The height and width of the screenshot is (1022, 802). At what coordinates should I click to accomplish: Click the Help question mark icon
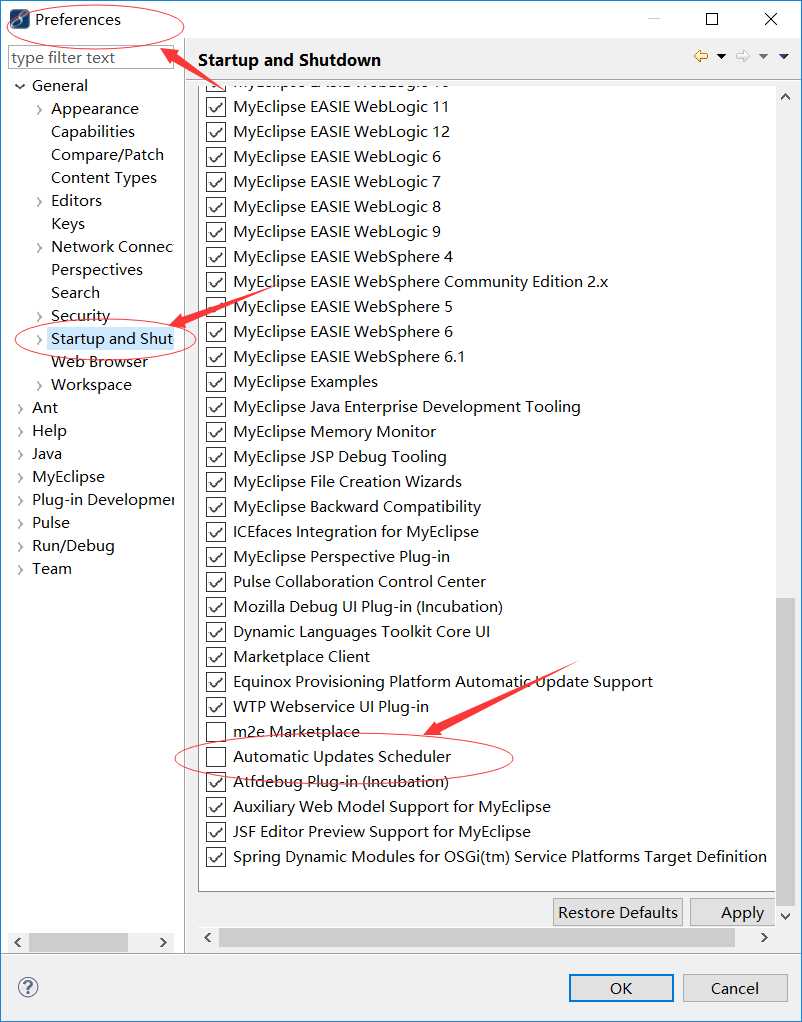(28, 987)
